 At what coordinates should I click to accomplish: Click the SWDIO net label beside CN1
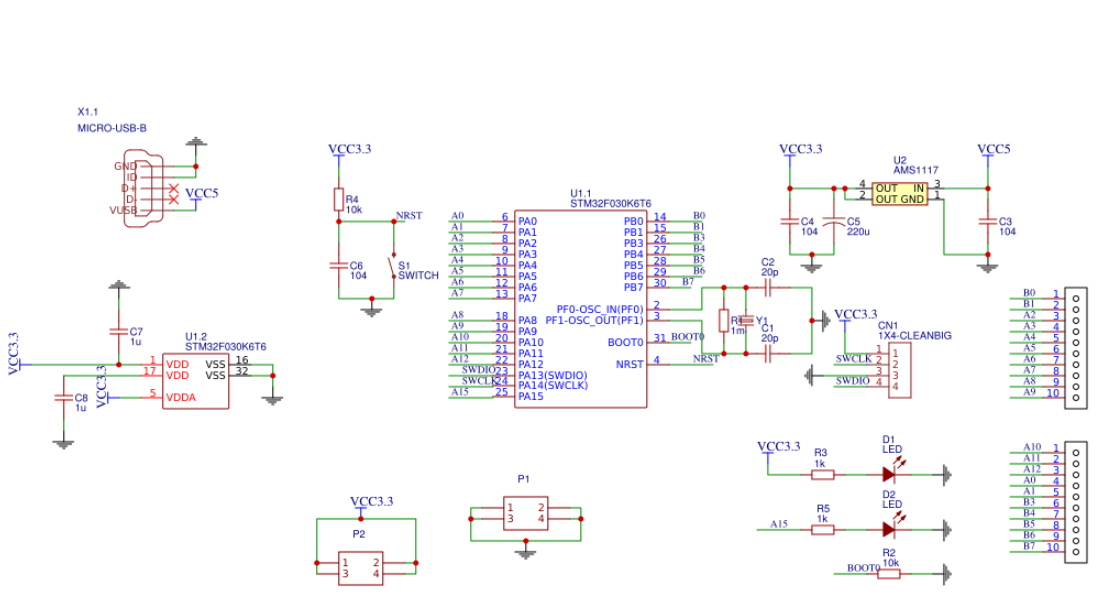pyautogui.click(x=853, y=381)
